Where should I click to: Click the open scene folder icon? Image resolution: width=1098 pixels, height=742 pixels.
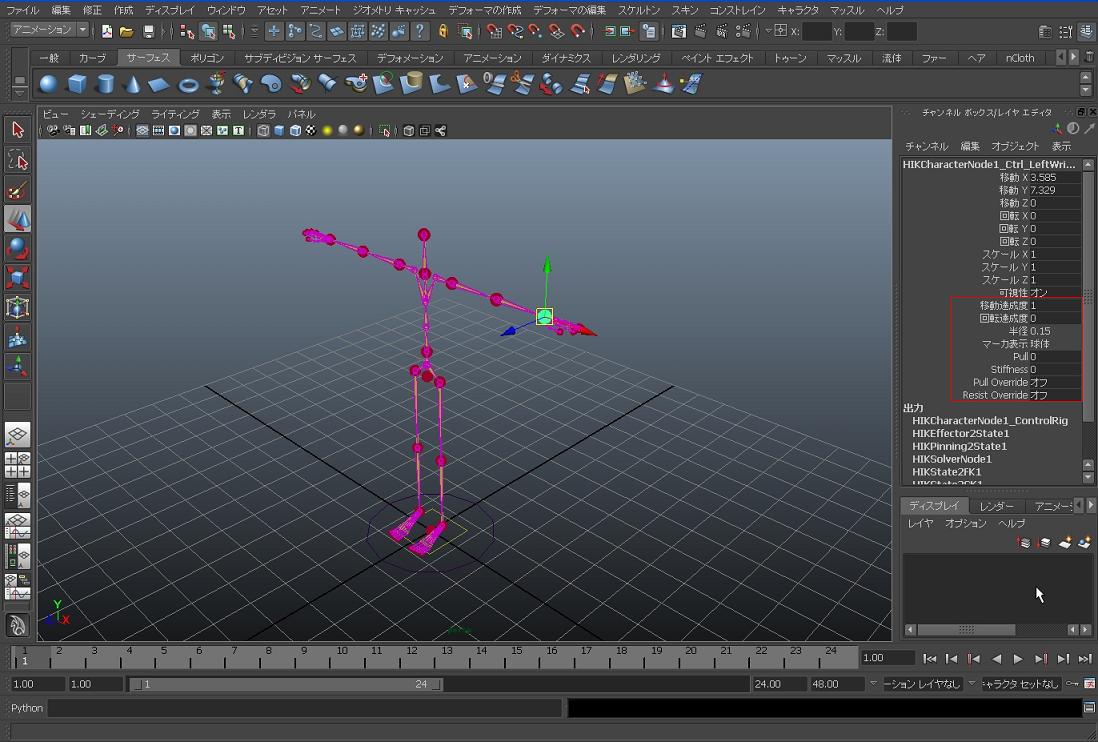(127, 32)
